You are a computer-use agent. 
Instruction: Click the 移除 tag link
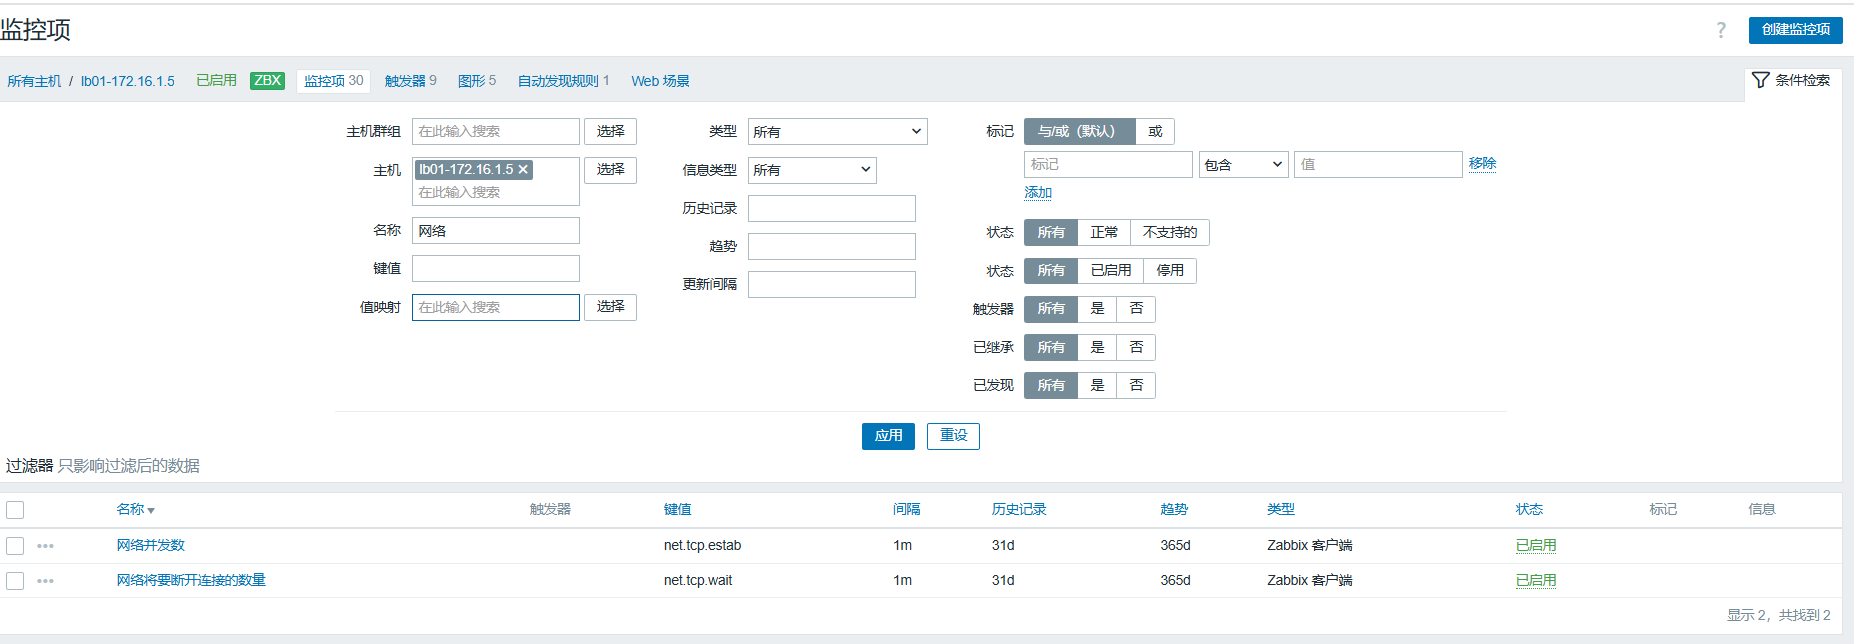[1482, 164]
